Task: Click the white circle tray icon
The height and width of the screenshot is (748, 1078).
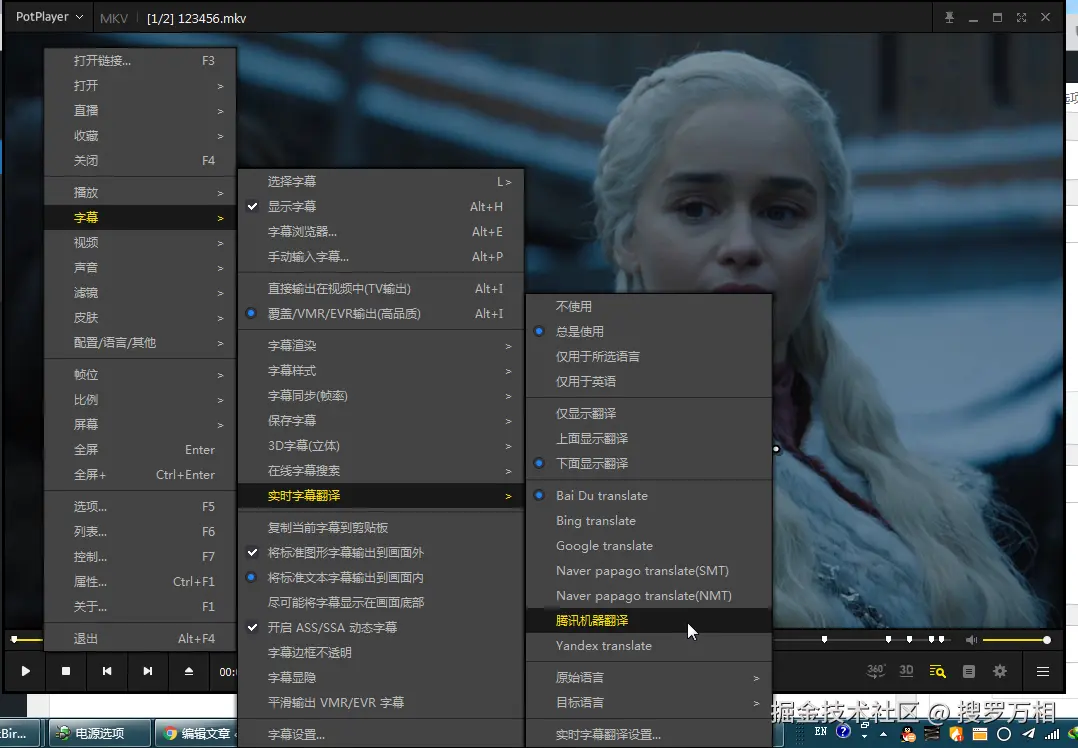Action: [x=1004, y=734]
